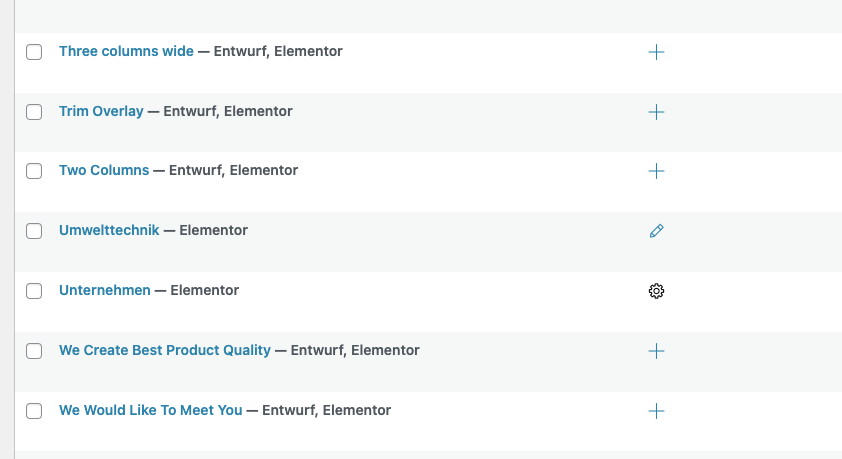Viewport: 842px width, 459px height.
Task: Click plus icon for Three columns wide
Action: [x=656, y=52]
